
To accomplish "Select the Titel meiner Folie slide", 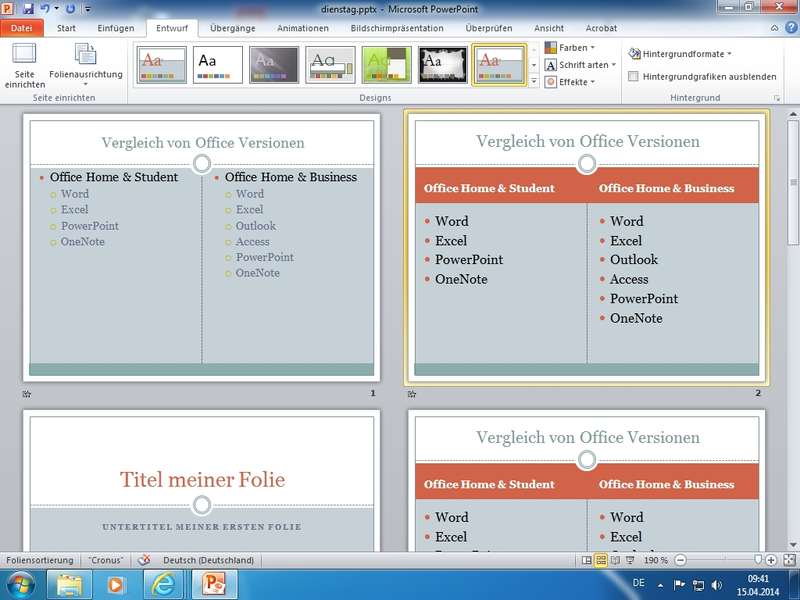I will (x=202, y=481).
